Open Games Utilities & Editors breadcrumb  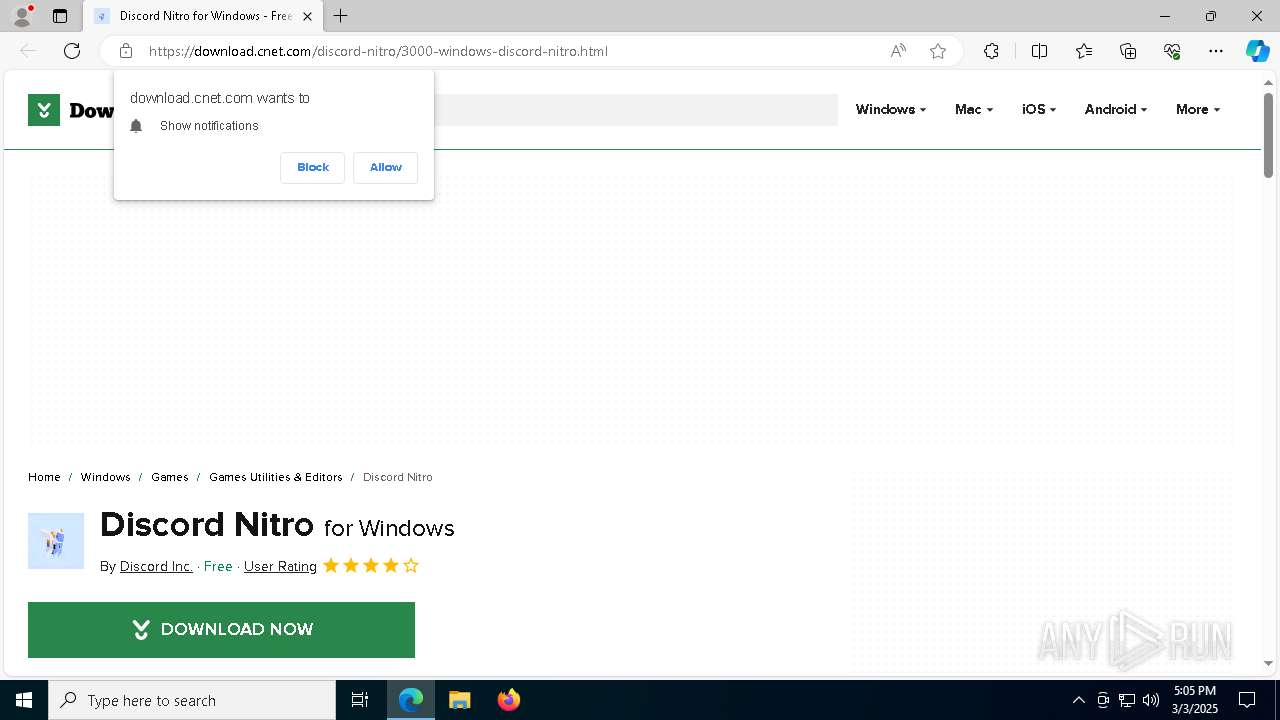276,477
